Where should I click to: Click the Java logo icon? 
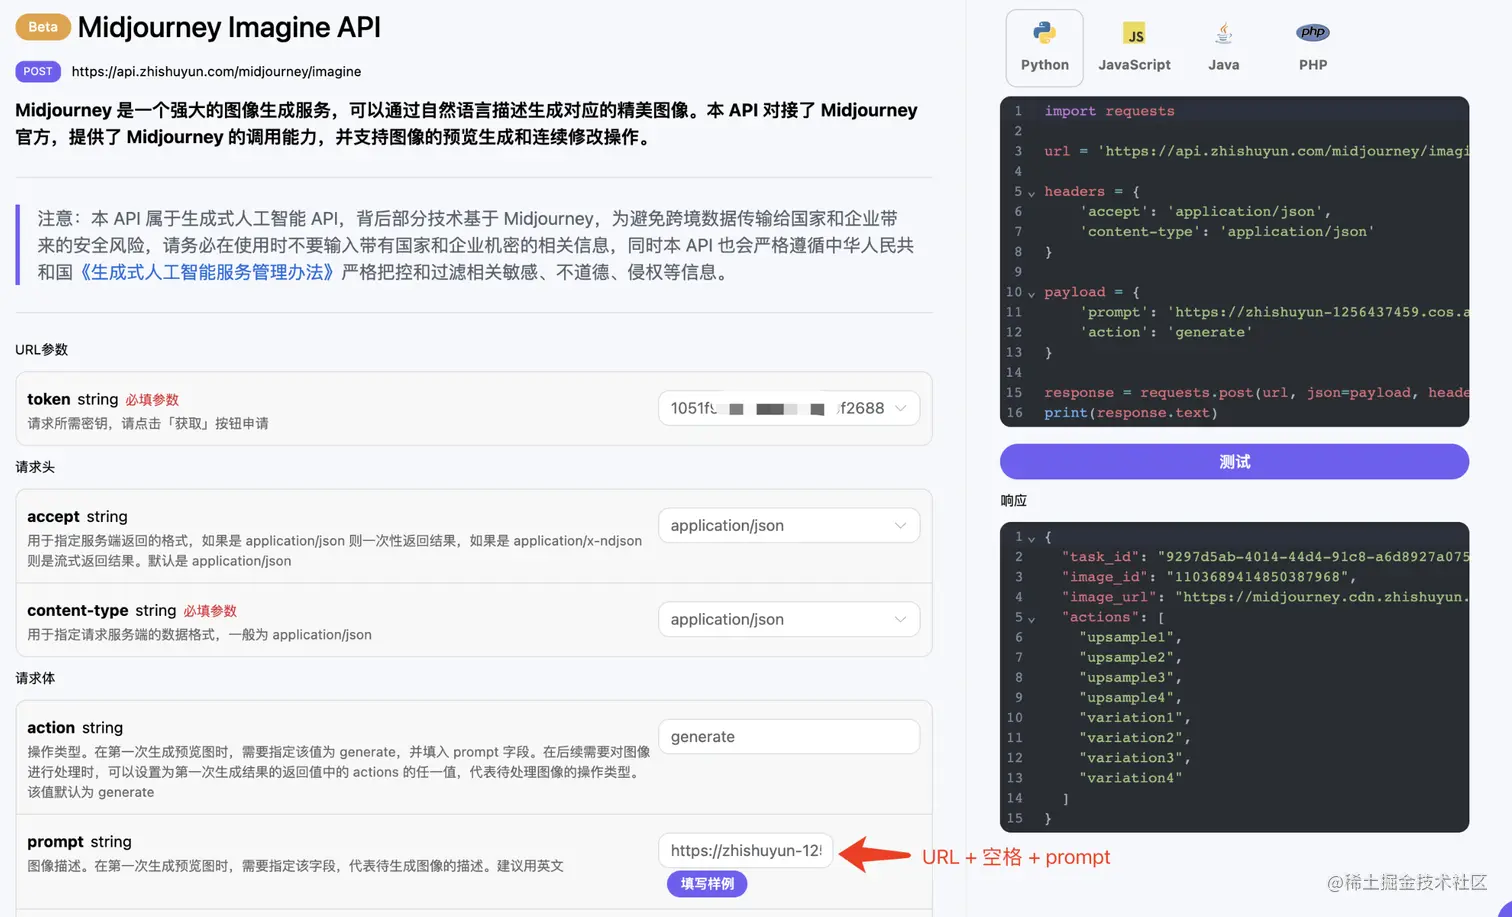(x=1223, y=33)
